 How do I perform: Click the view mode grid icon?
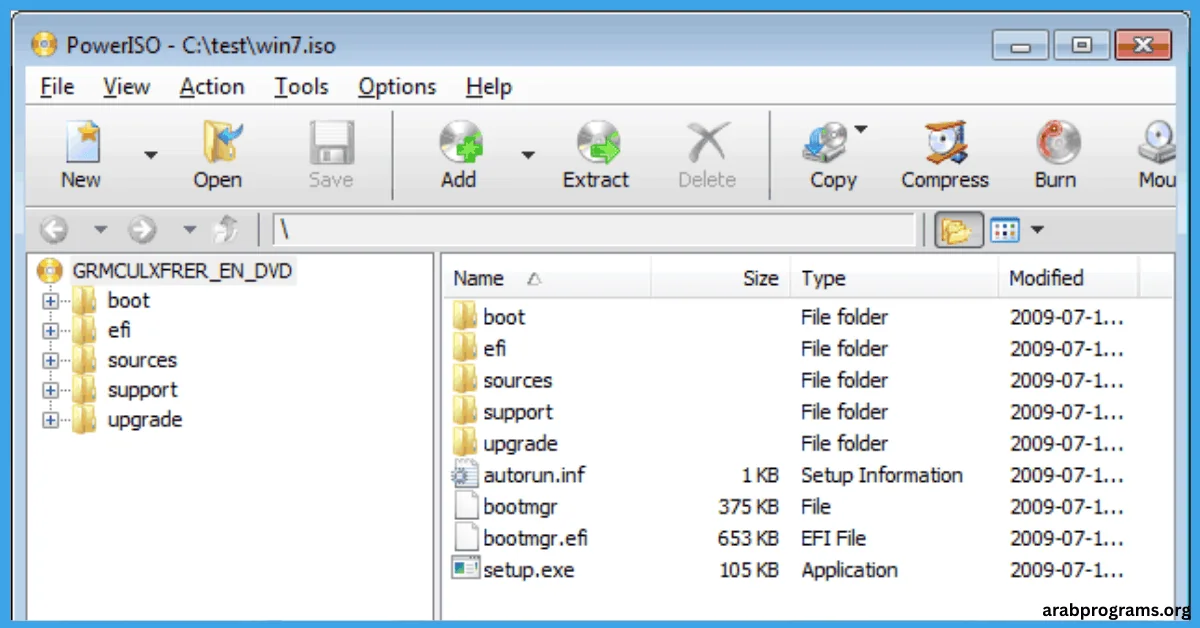[x=1005, y=231]
